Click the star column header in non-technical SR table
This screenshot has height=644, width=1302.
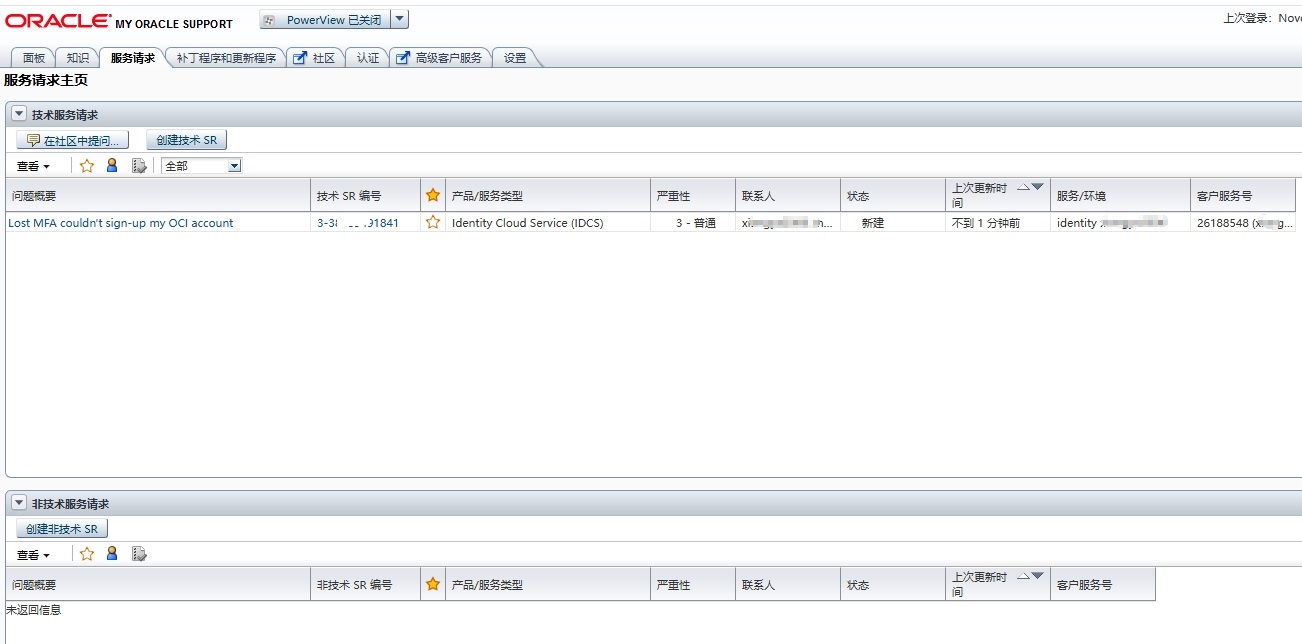[x=433, y=584]
